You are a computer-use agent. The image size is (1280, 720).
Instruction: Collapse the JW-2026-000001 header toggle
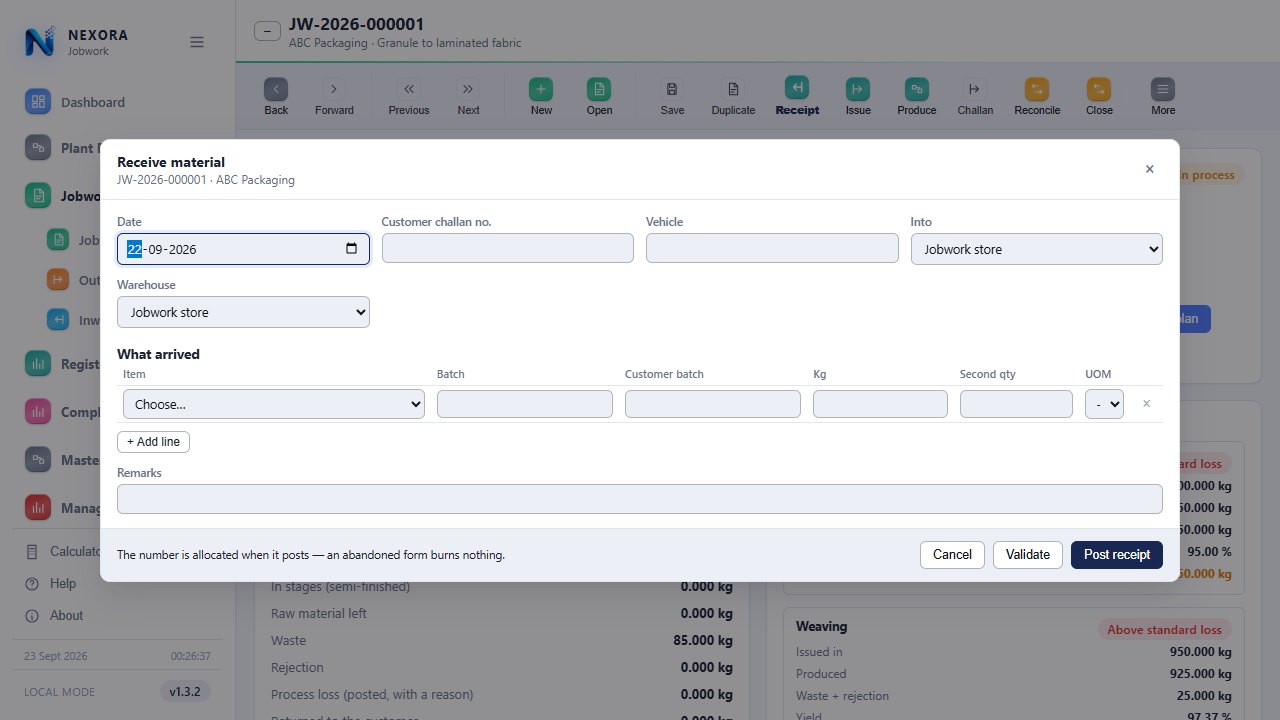point(267,31)
